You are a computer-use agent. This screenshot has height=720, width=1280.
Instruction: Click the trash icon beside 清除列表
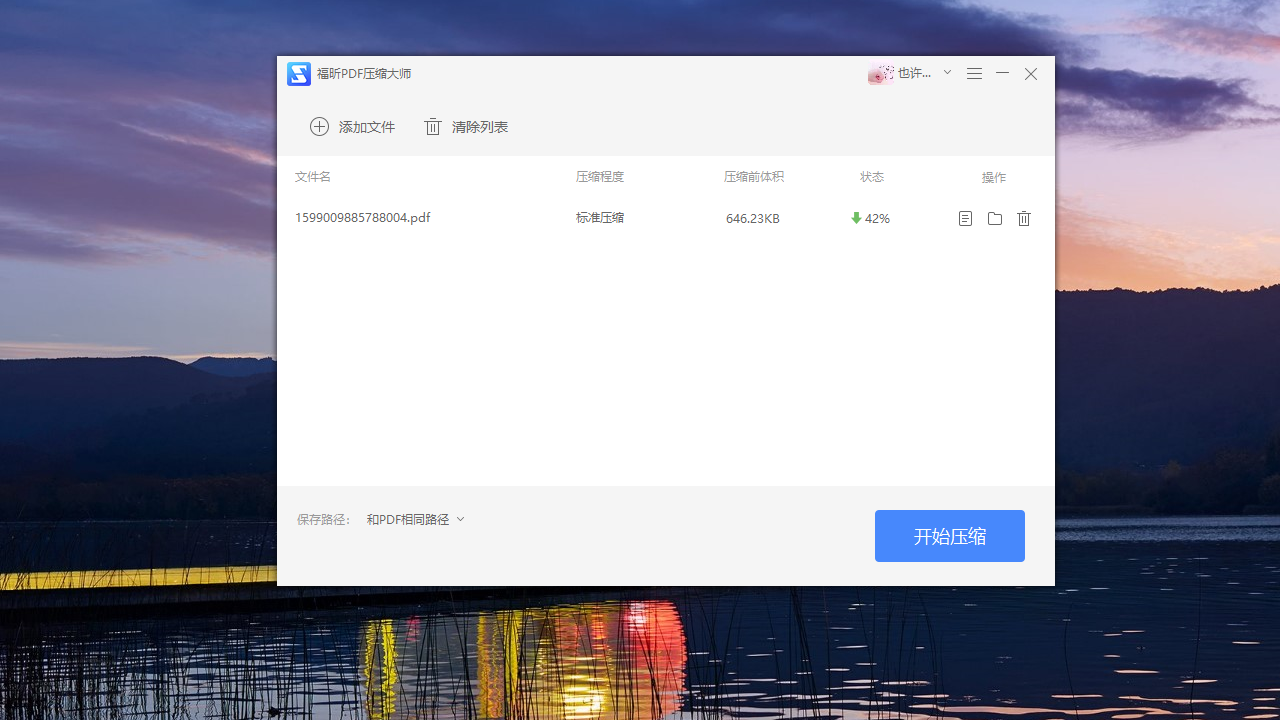[x=432, y=126]
